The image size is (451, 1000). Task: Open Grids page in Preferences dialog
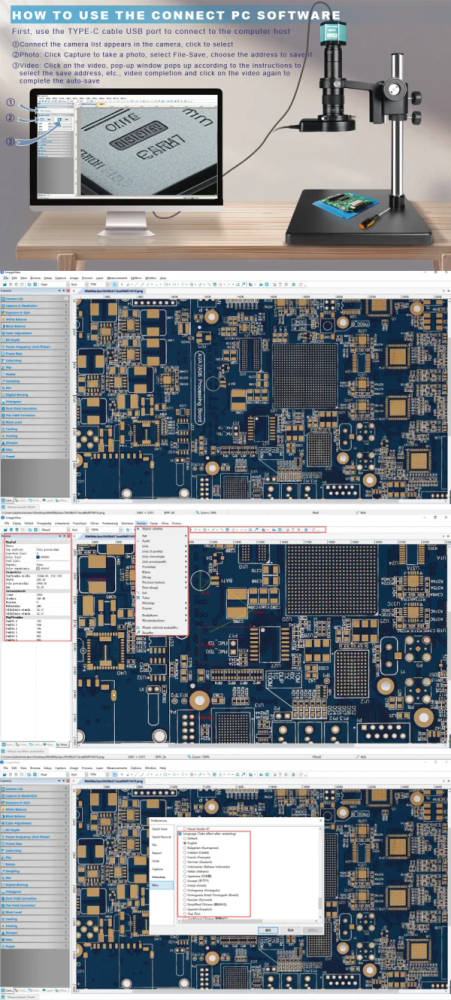(x=162, y=861)
